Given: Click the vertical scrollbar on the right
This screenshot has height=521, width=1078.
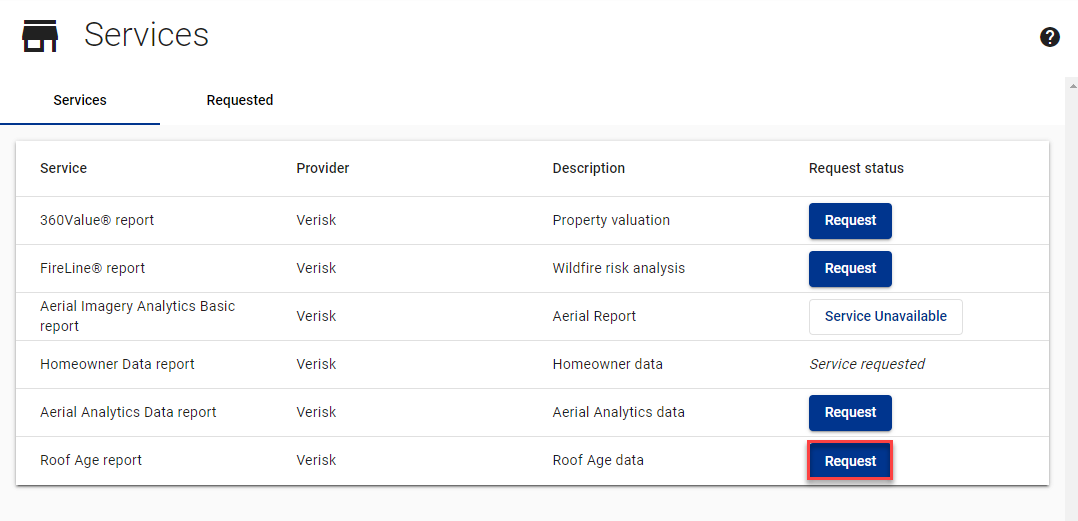Looking at the screenshot, I should tap(1071, 300).
